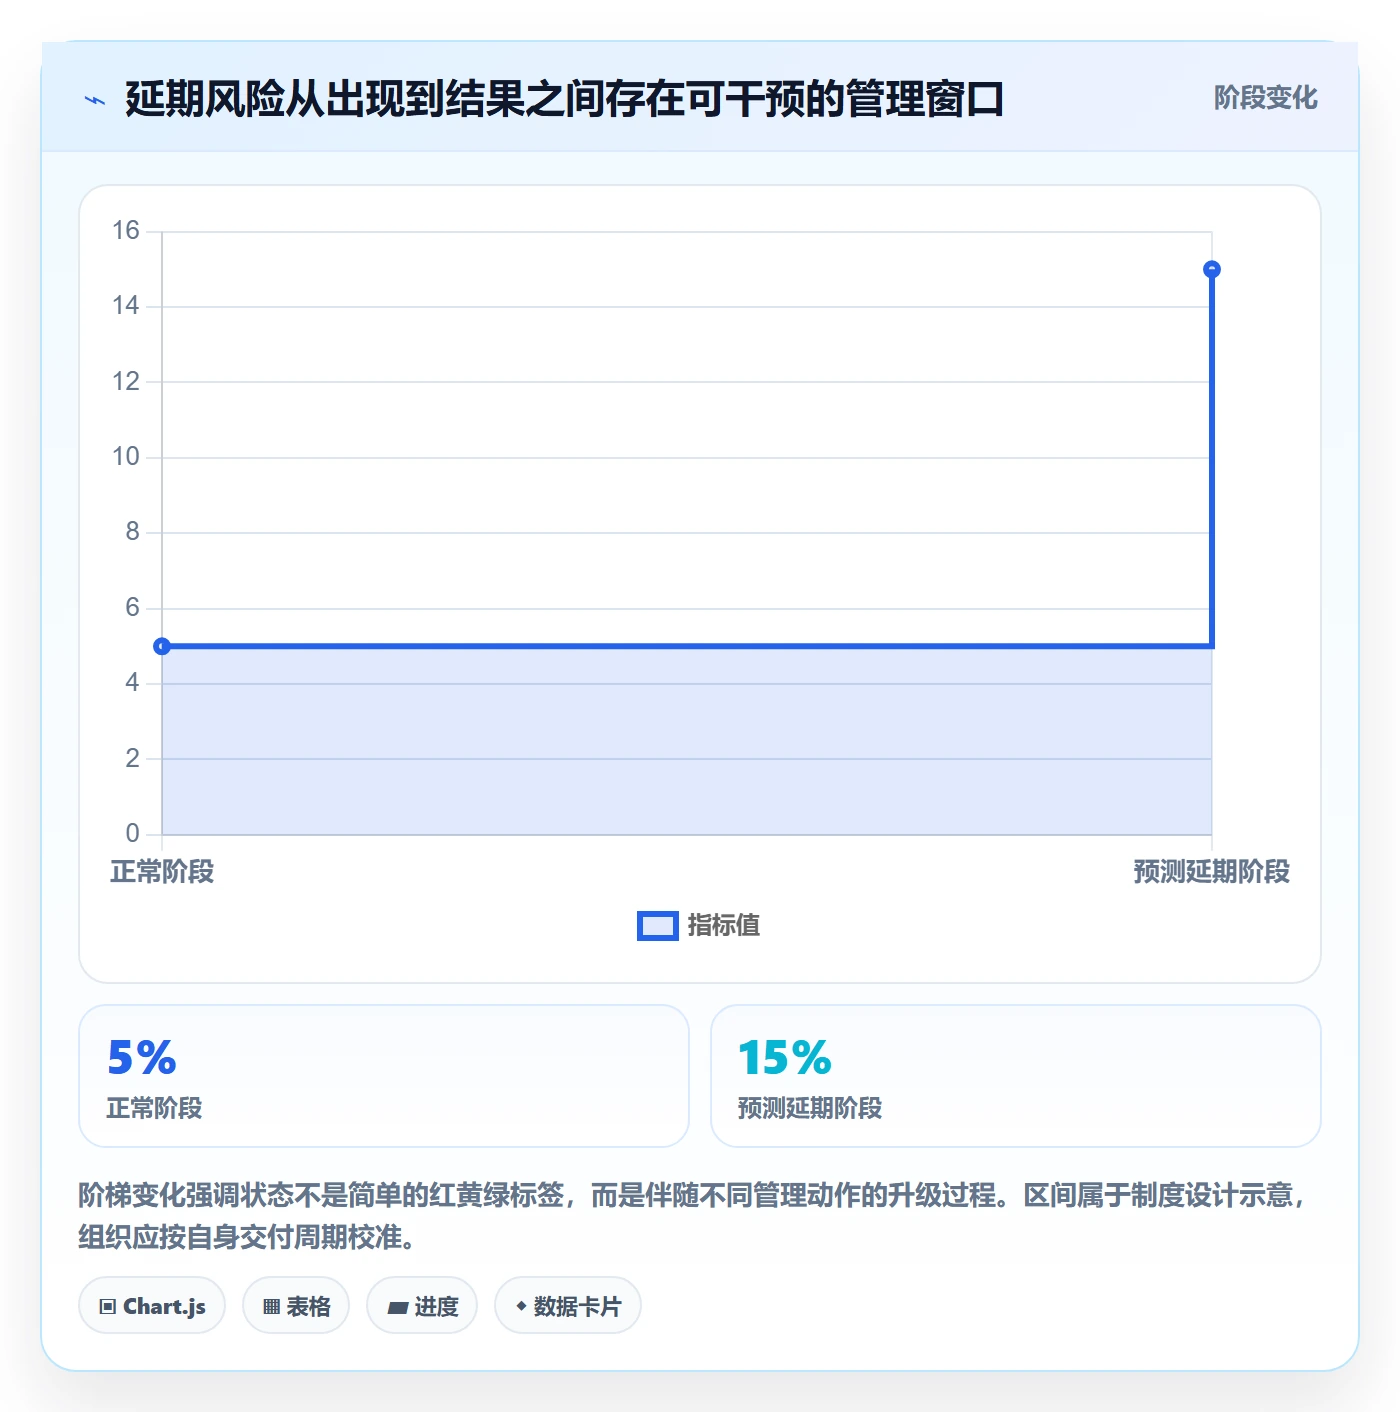Click the lightning bolt icon beside the title

point(95,100)
